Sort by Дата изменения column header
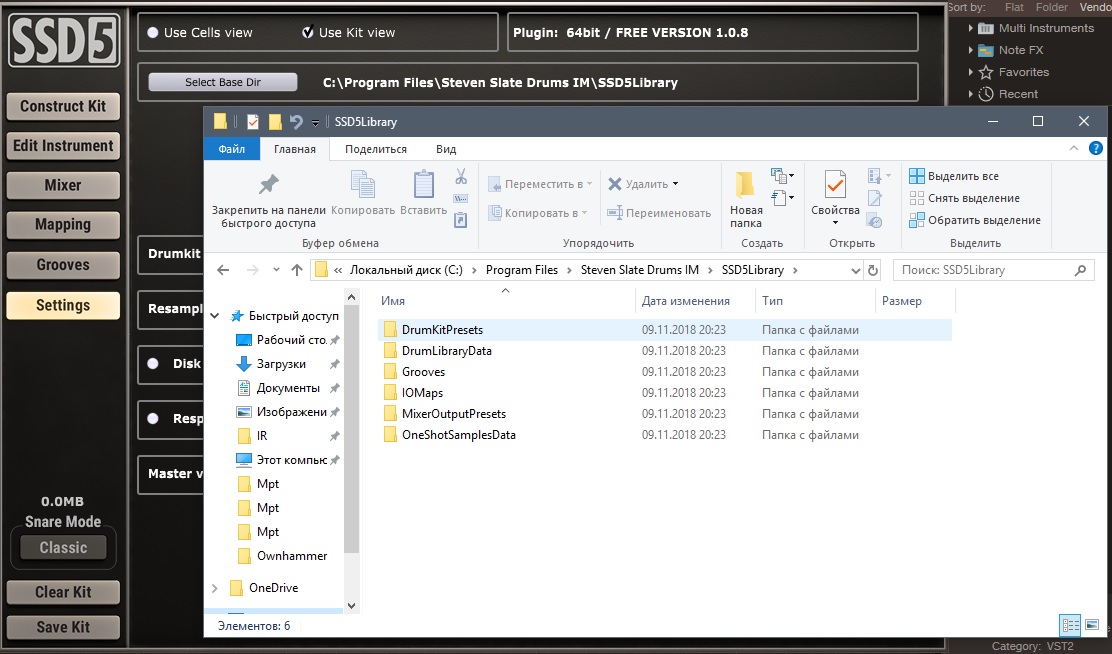This screenshot has height=654, width=1112. [x=686, y=301]
